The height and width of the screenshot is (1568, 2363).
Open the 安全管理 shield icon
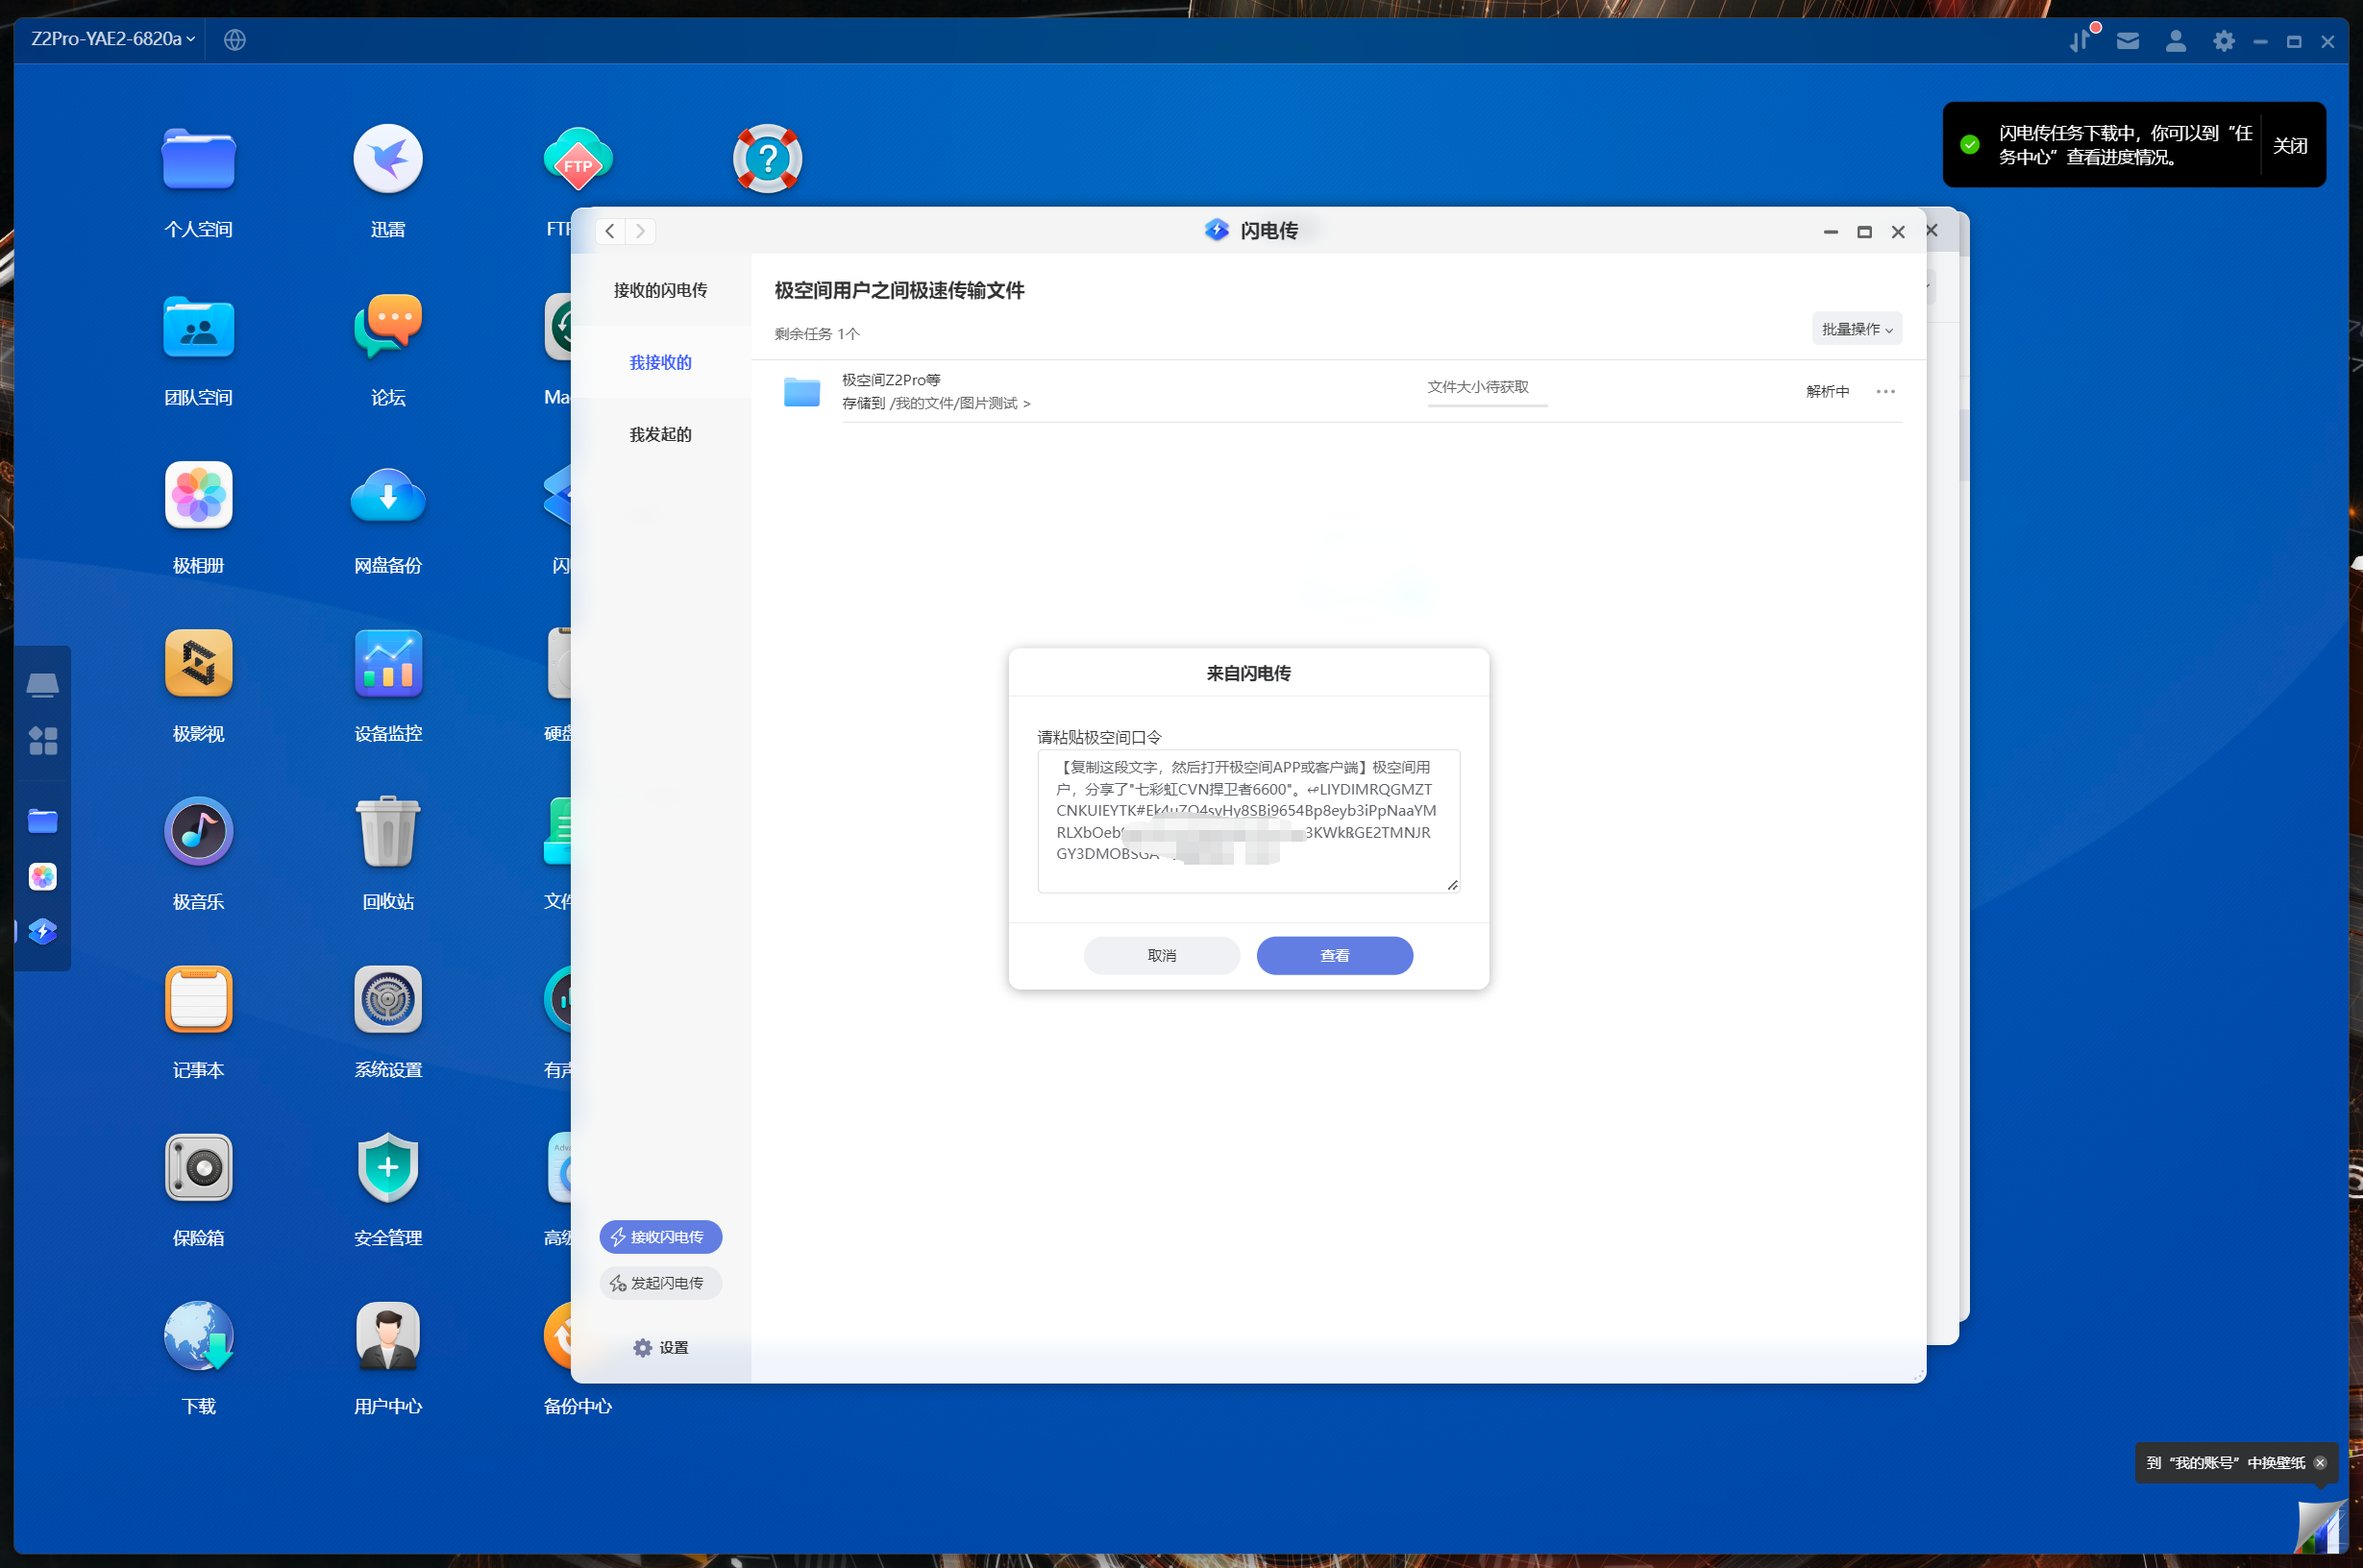tap(388, 1167)
